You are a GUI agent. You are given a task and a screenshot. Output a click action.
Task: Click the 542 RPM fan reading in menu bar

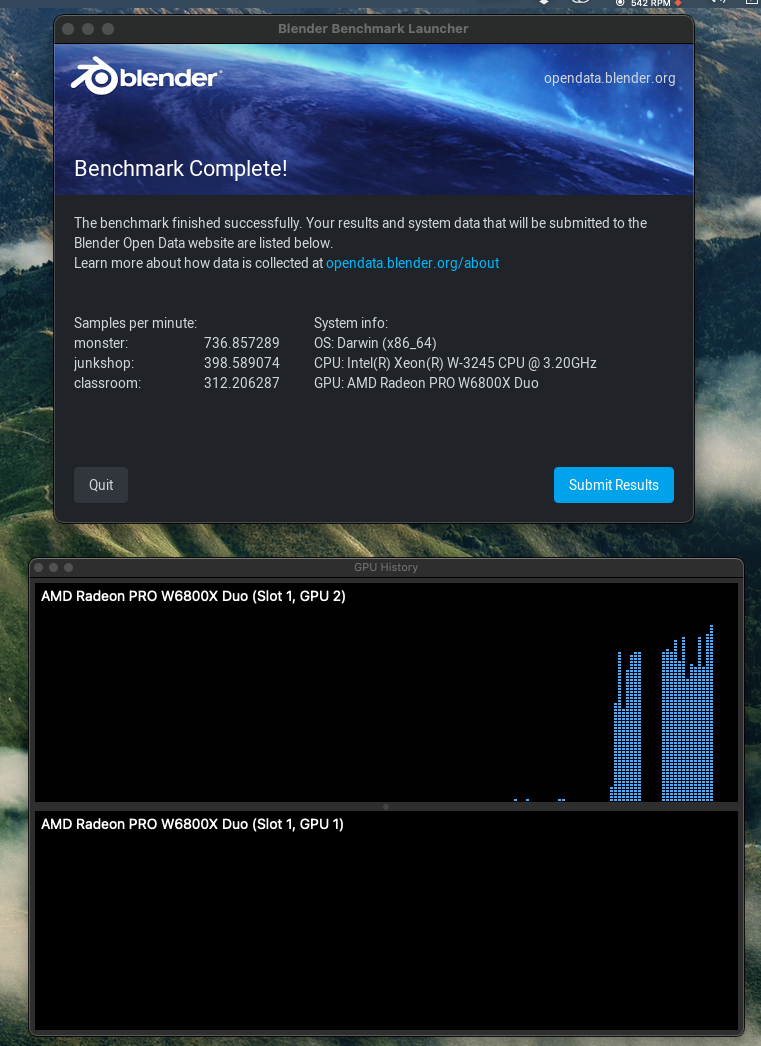click(650, 3)
